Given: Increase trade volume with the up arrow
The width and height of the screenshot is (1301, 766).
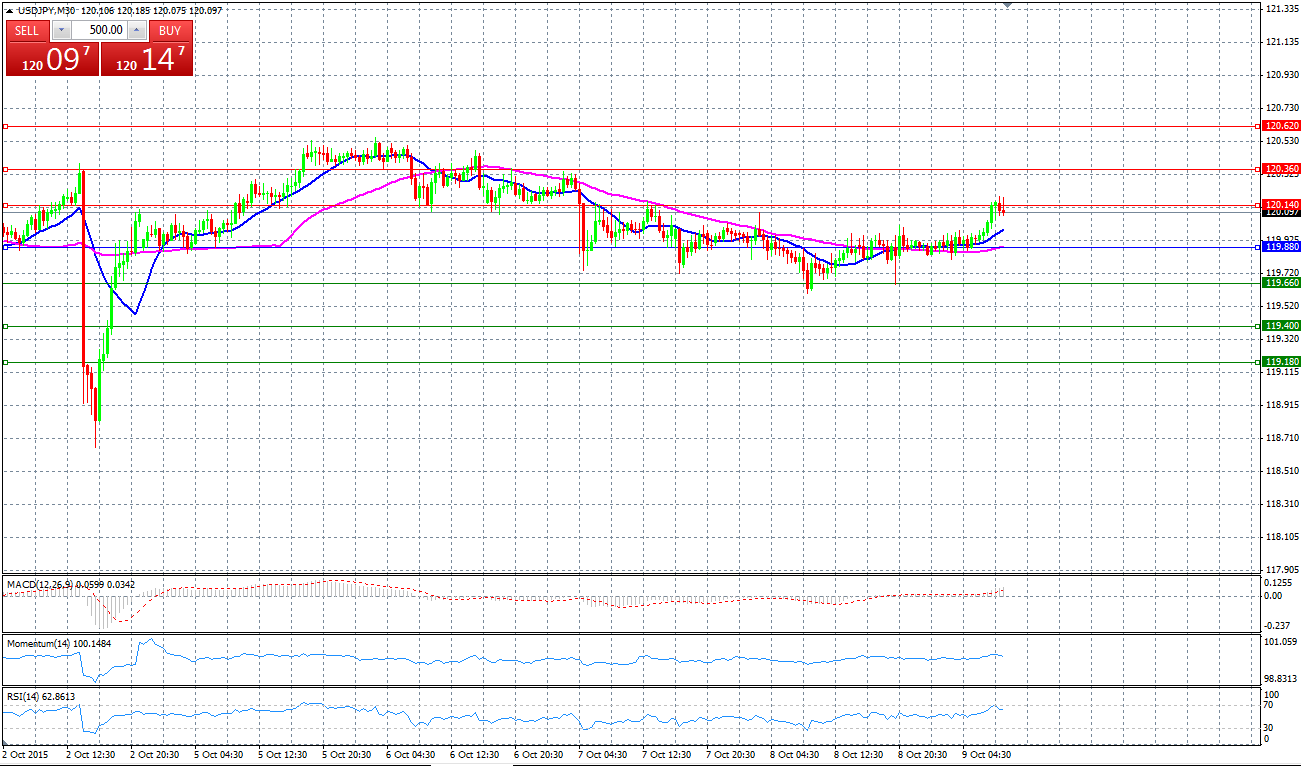Looking at the screenshot, I should [x=137, y=30].
